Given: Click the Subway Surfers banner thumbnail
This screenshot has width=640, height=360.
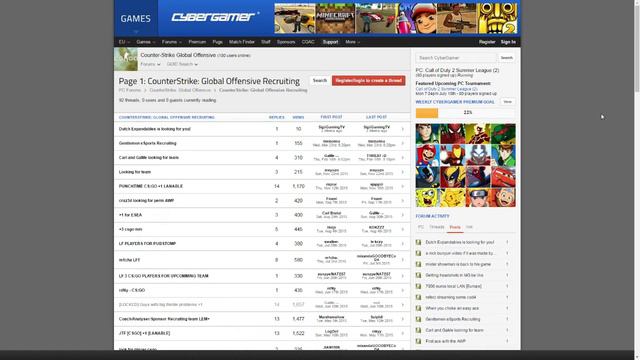Looking at the screenshot, I should pyautogui.click(x=416, y=19).
